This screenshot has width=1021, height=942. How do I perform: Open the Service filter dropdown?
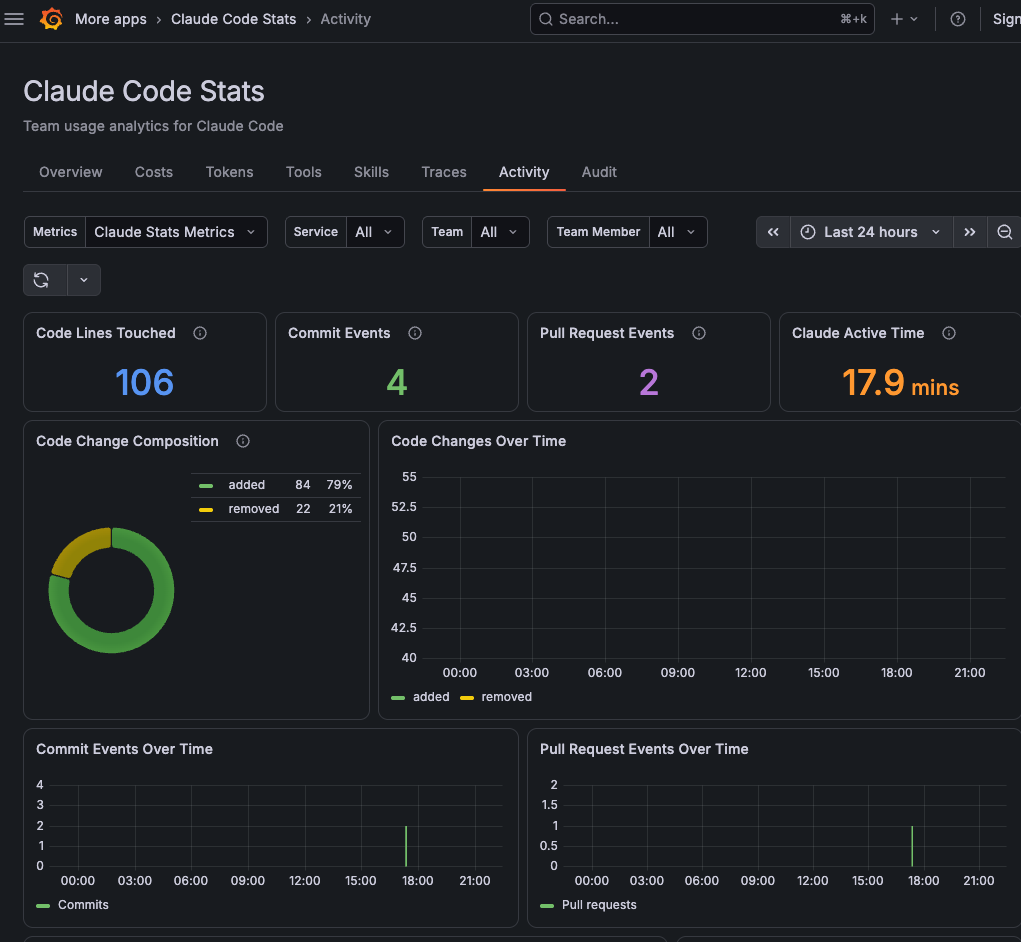[374, 232]
